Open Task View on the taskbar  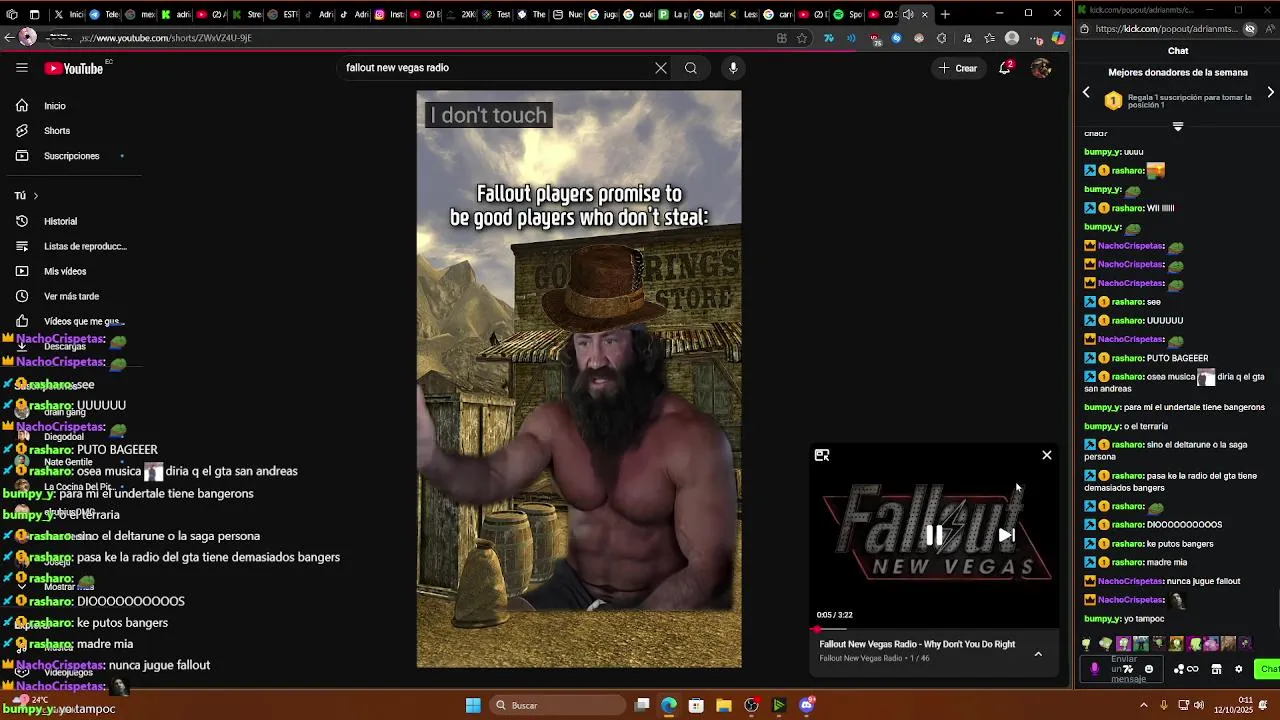point(642,705)
